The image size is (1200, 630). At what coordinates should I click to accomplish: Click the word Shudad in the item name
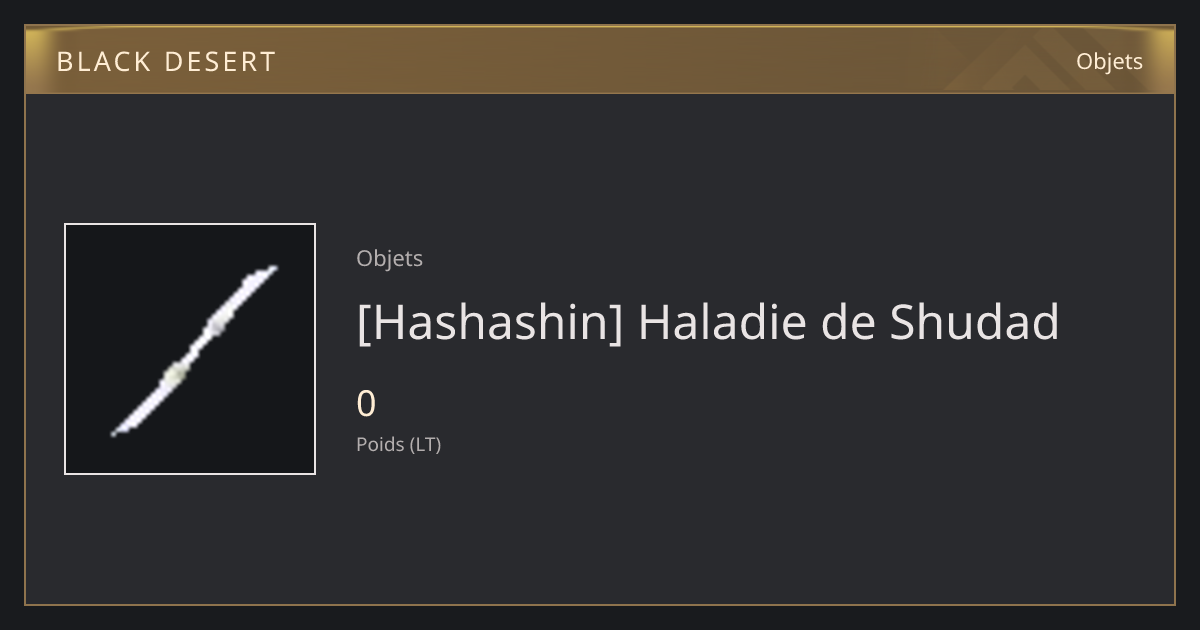tap(974, 322)
